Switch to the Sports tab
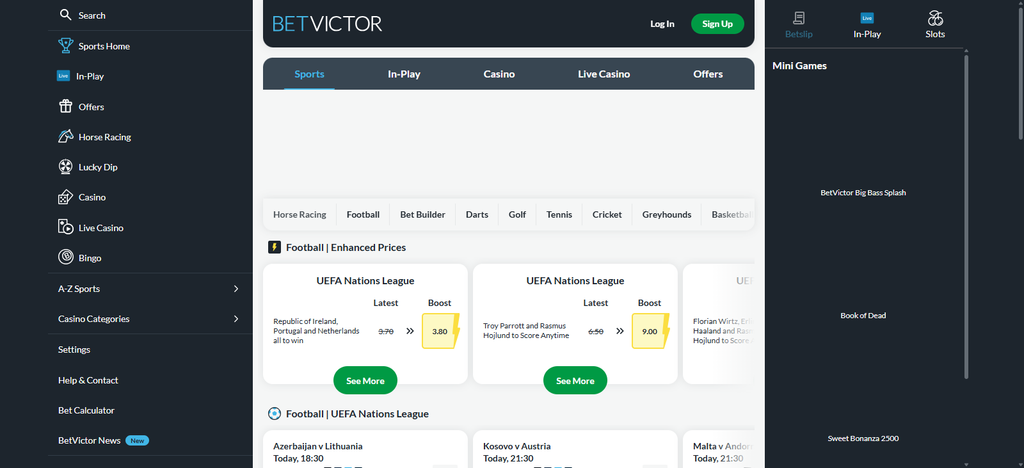 coord(309,74)
